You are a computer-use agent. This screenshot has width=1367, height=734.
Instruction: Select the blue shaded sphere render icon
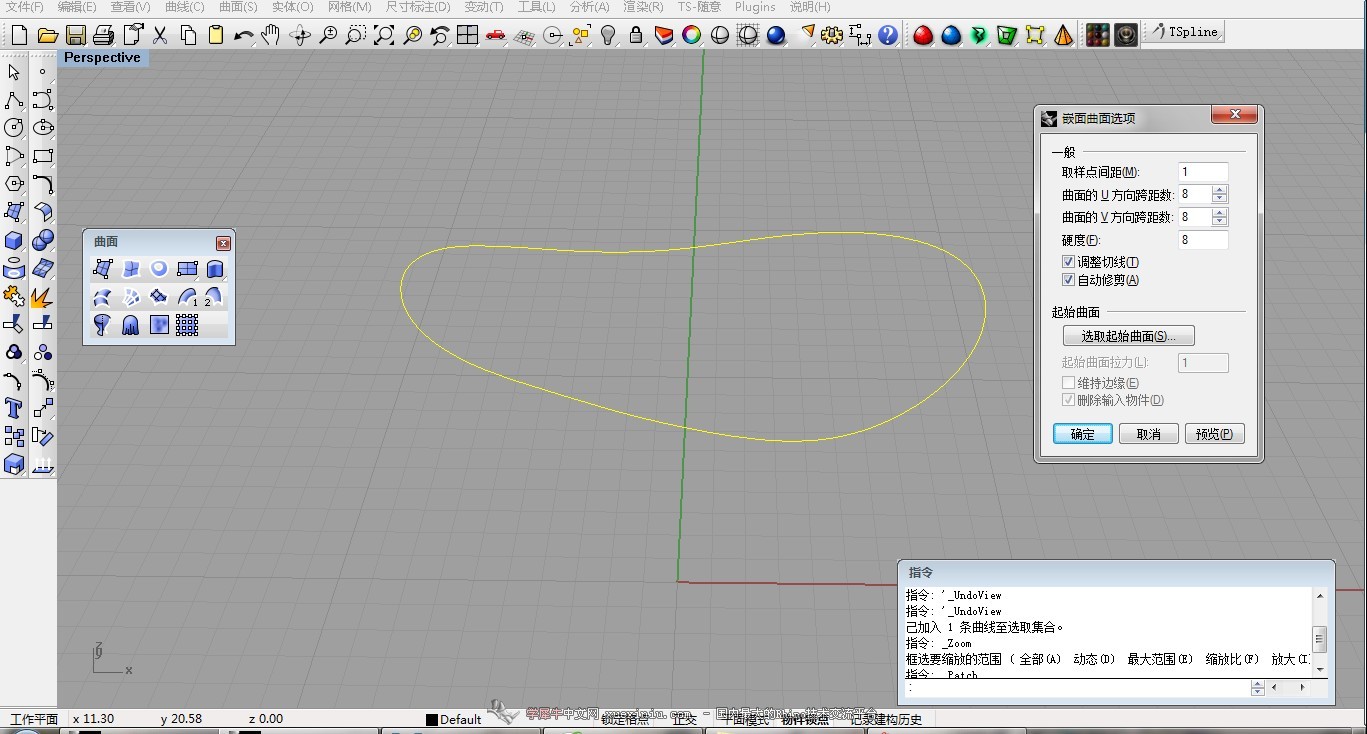point(775,36)
